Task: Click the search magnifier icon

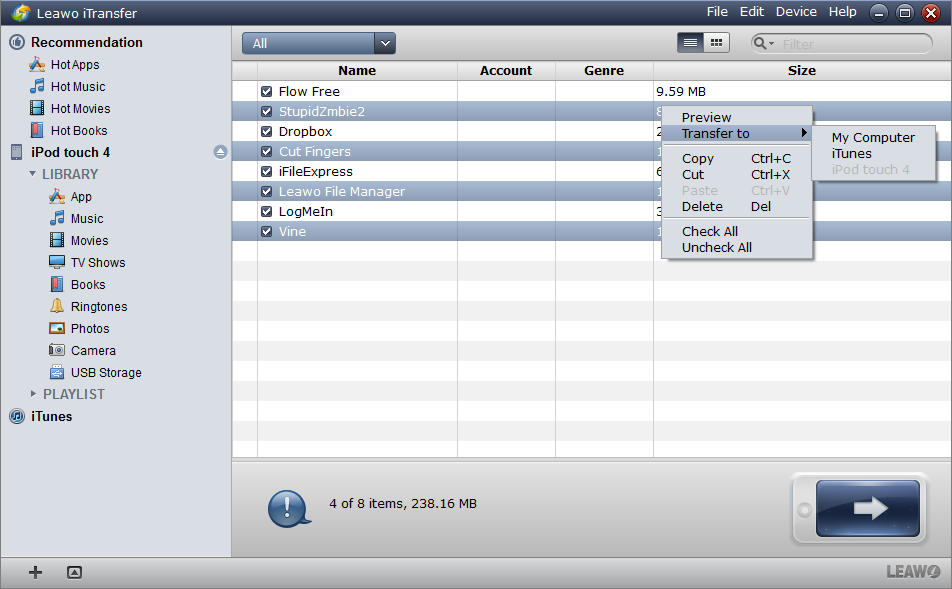Action: click(759, 43)
